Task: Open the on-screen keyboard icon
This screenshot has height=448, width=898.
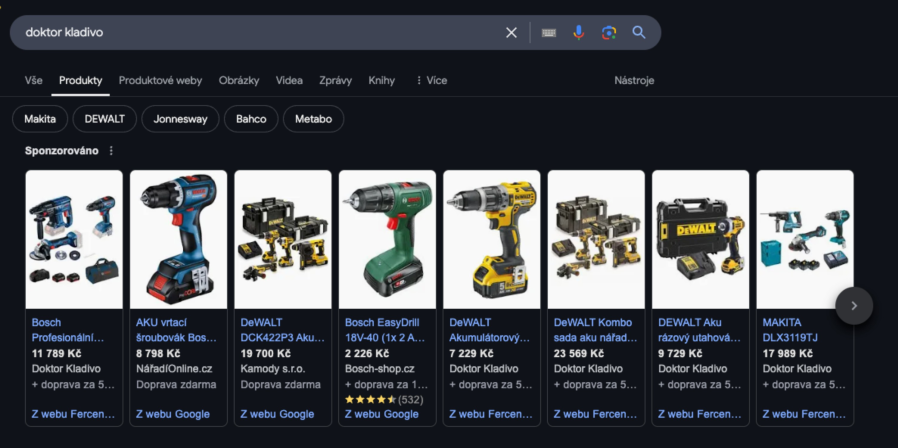Action: (549, 33)
